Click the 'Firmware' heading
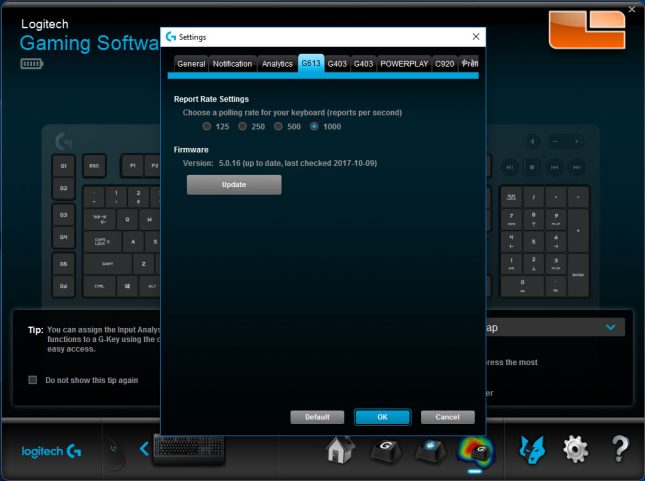 (191, 150)
